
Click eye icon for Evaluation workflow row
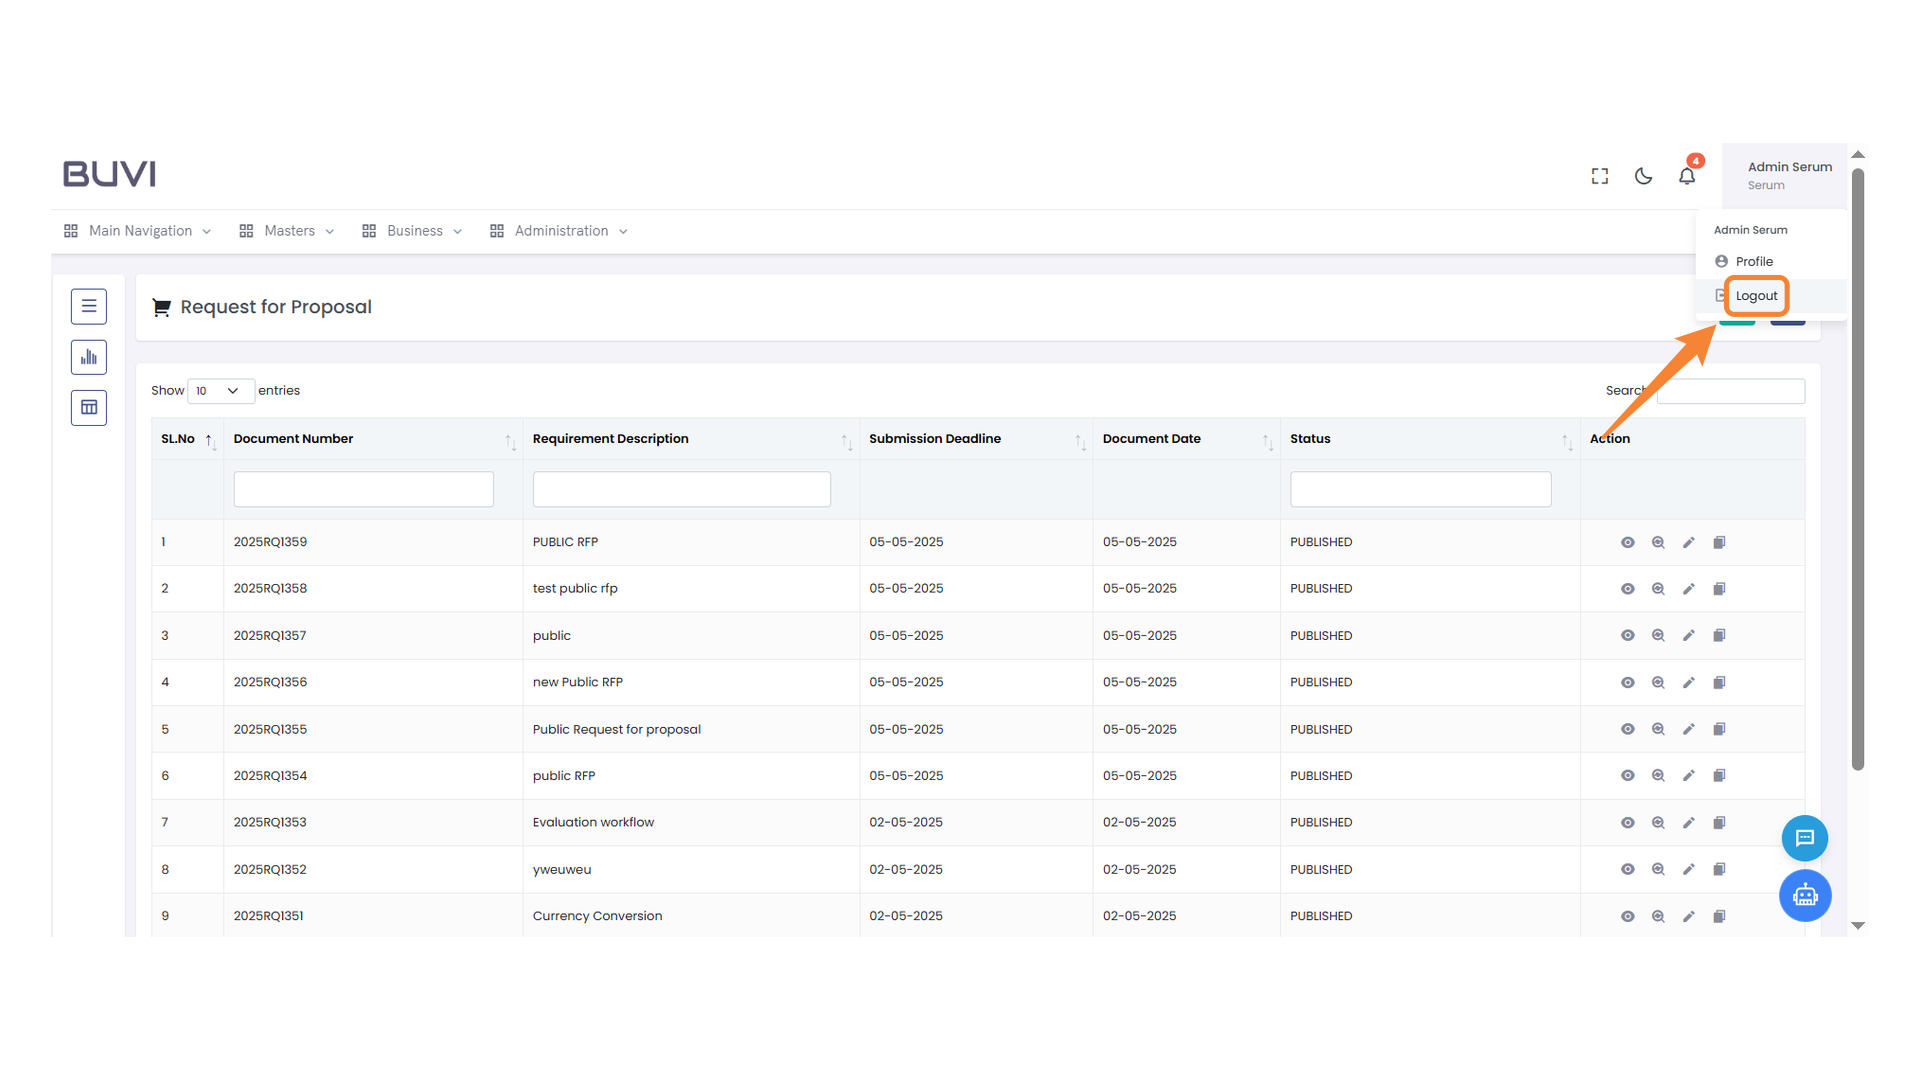tap(1627, 823)
